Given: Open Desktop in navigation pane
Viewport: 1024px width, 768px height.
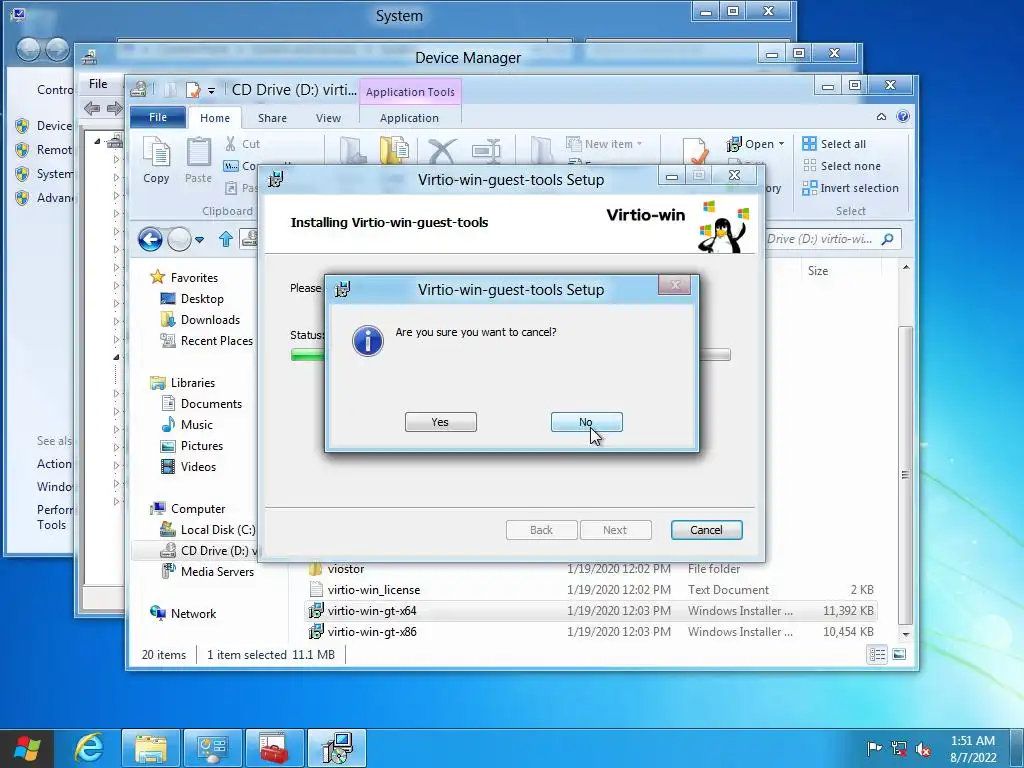Looking at the screenshot, I should point(202,298).
